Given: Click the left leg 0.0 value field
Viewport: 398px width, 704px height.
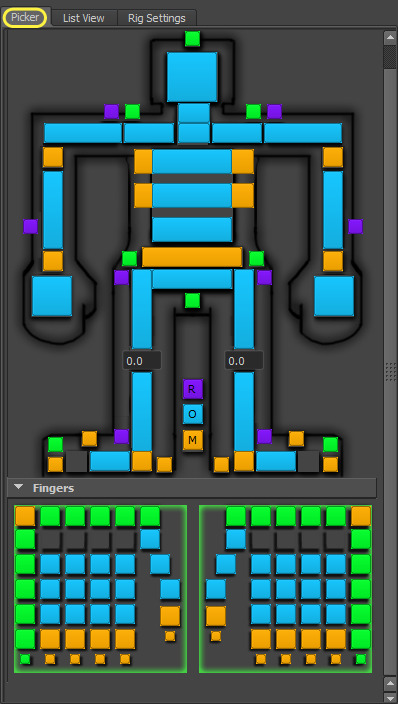Looking at the screenshot, I should point(142,361).
